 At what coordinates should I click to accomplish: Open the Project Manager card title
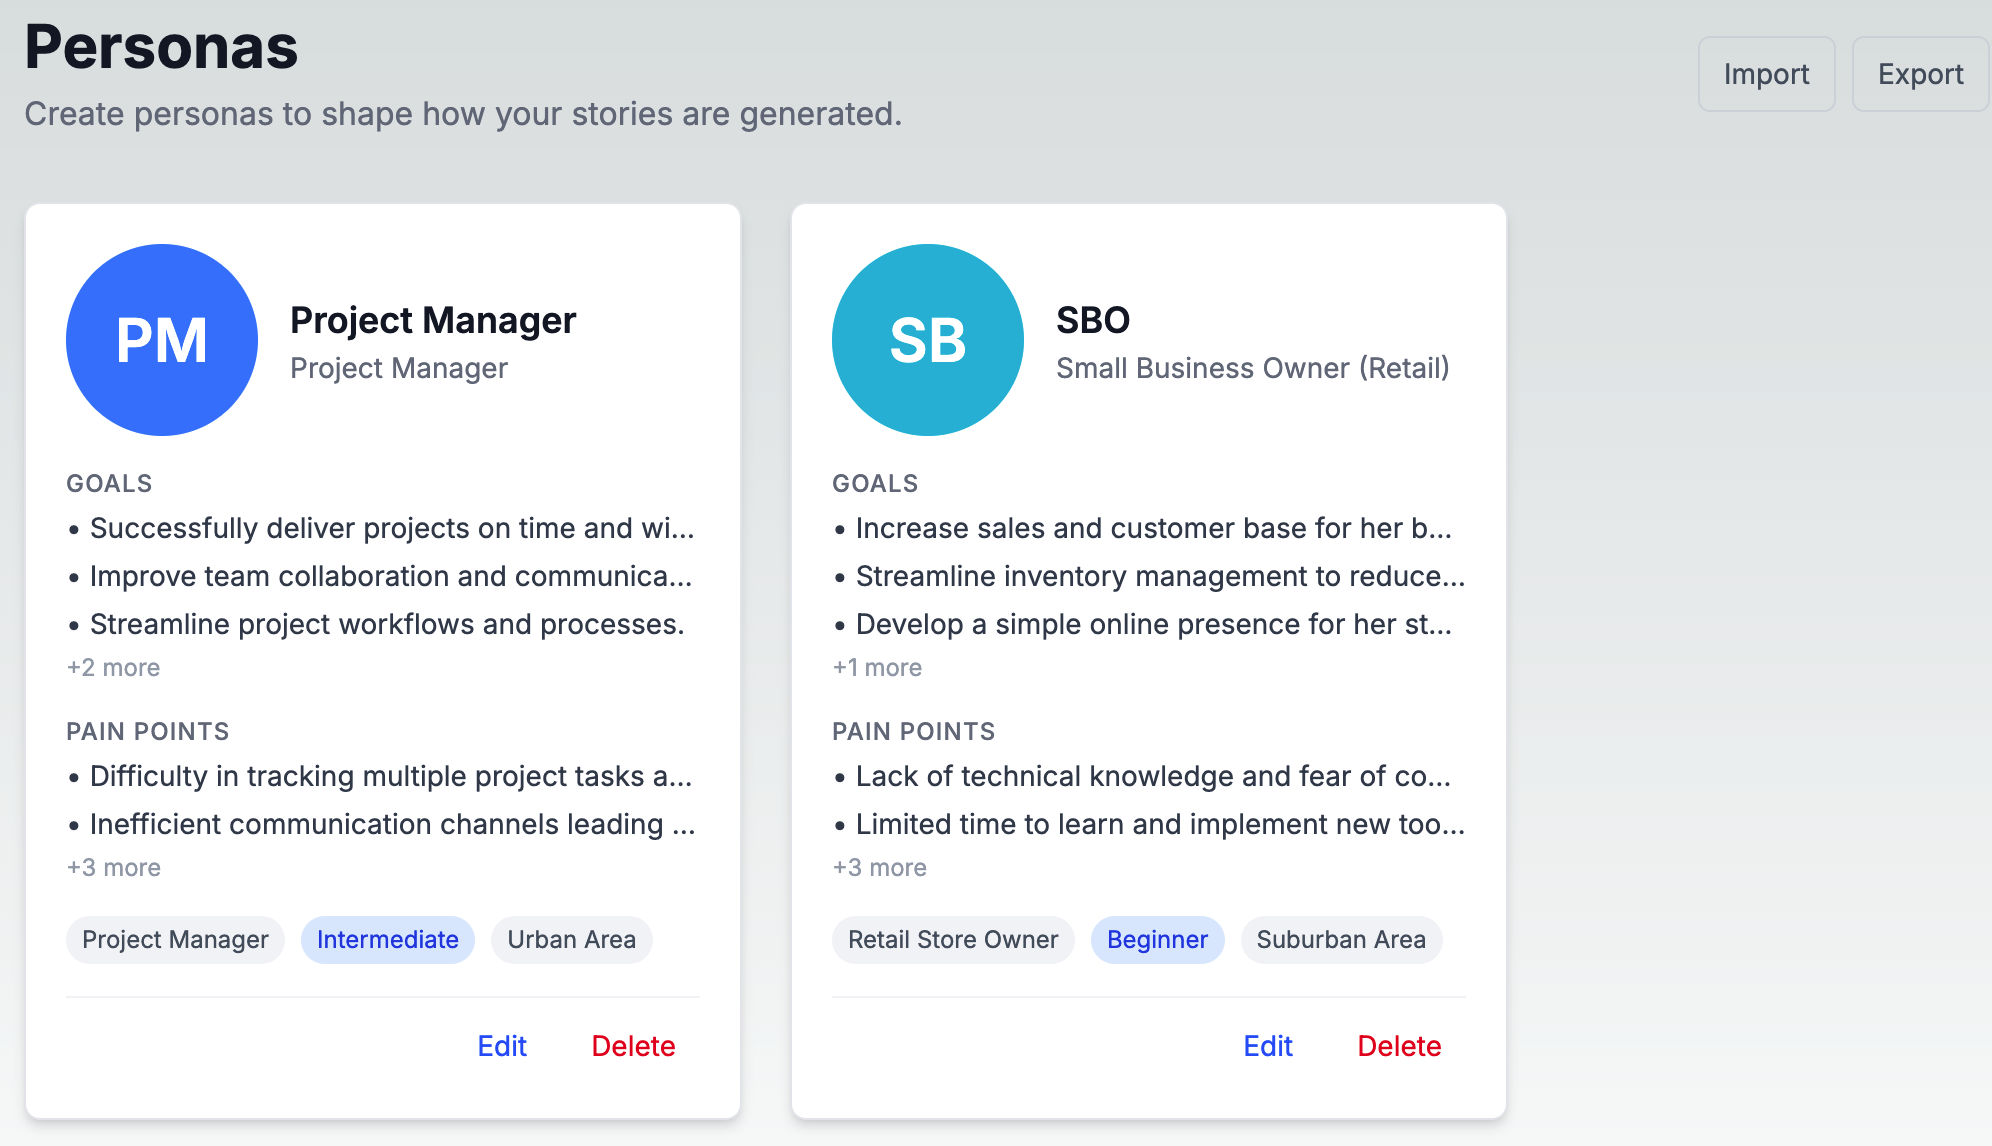[433, 320]
